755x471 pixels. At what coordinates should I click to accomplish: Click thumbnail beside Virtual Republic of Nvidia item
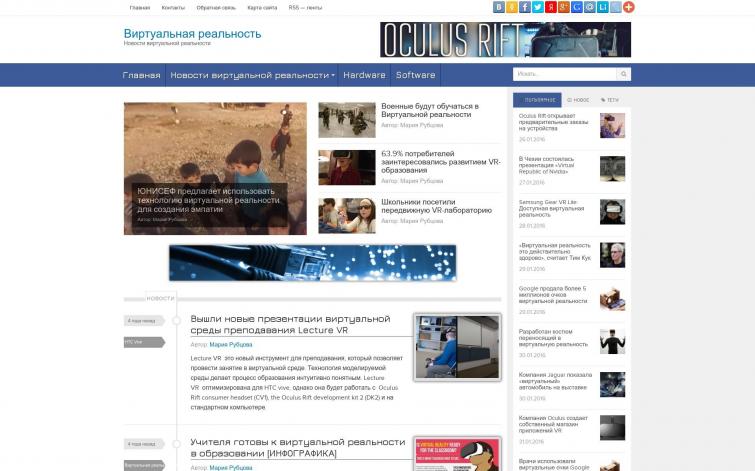pyautogui.click(x=612, y=169)
